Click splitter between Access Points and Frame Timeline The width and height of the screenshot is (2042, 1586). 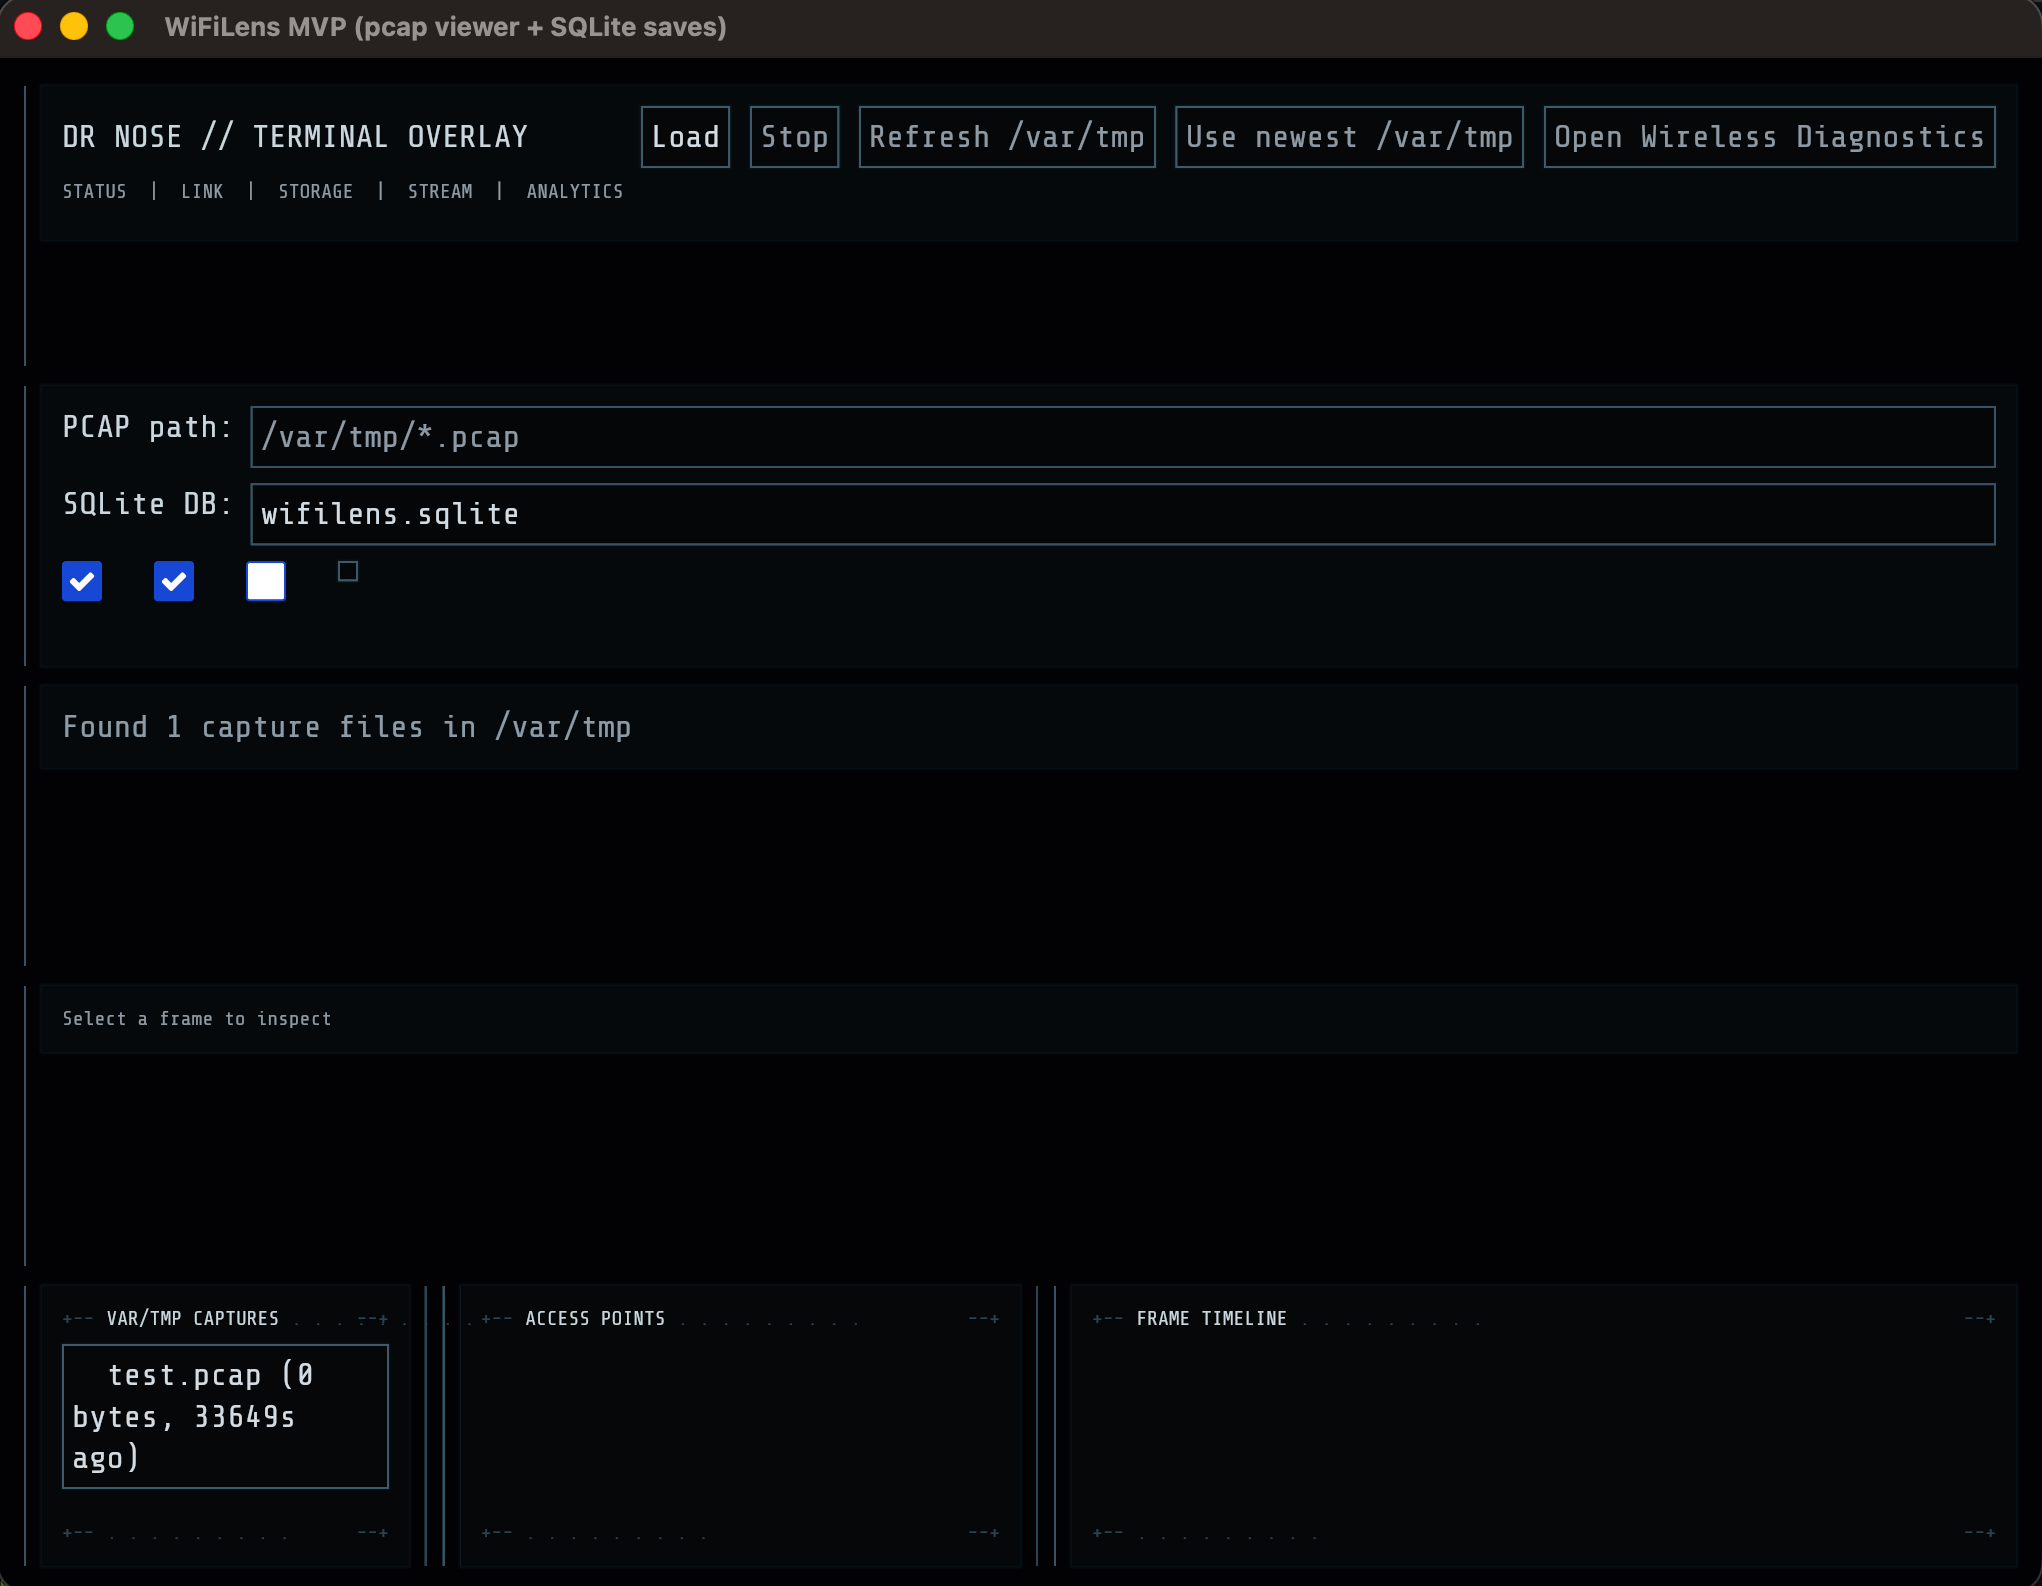click(1046, 1425)
